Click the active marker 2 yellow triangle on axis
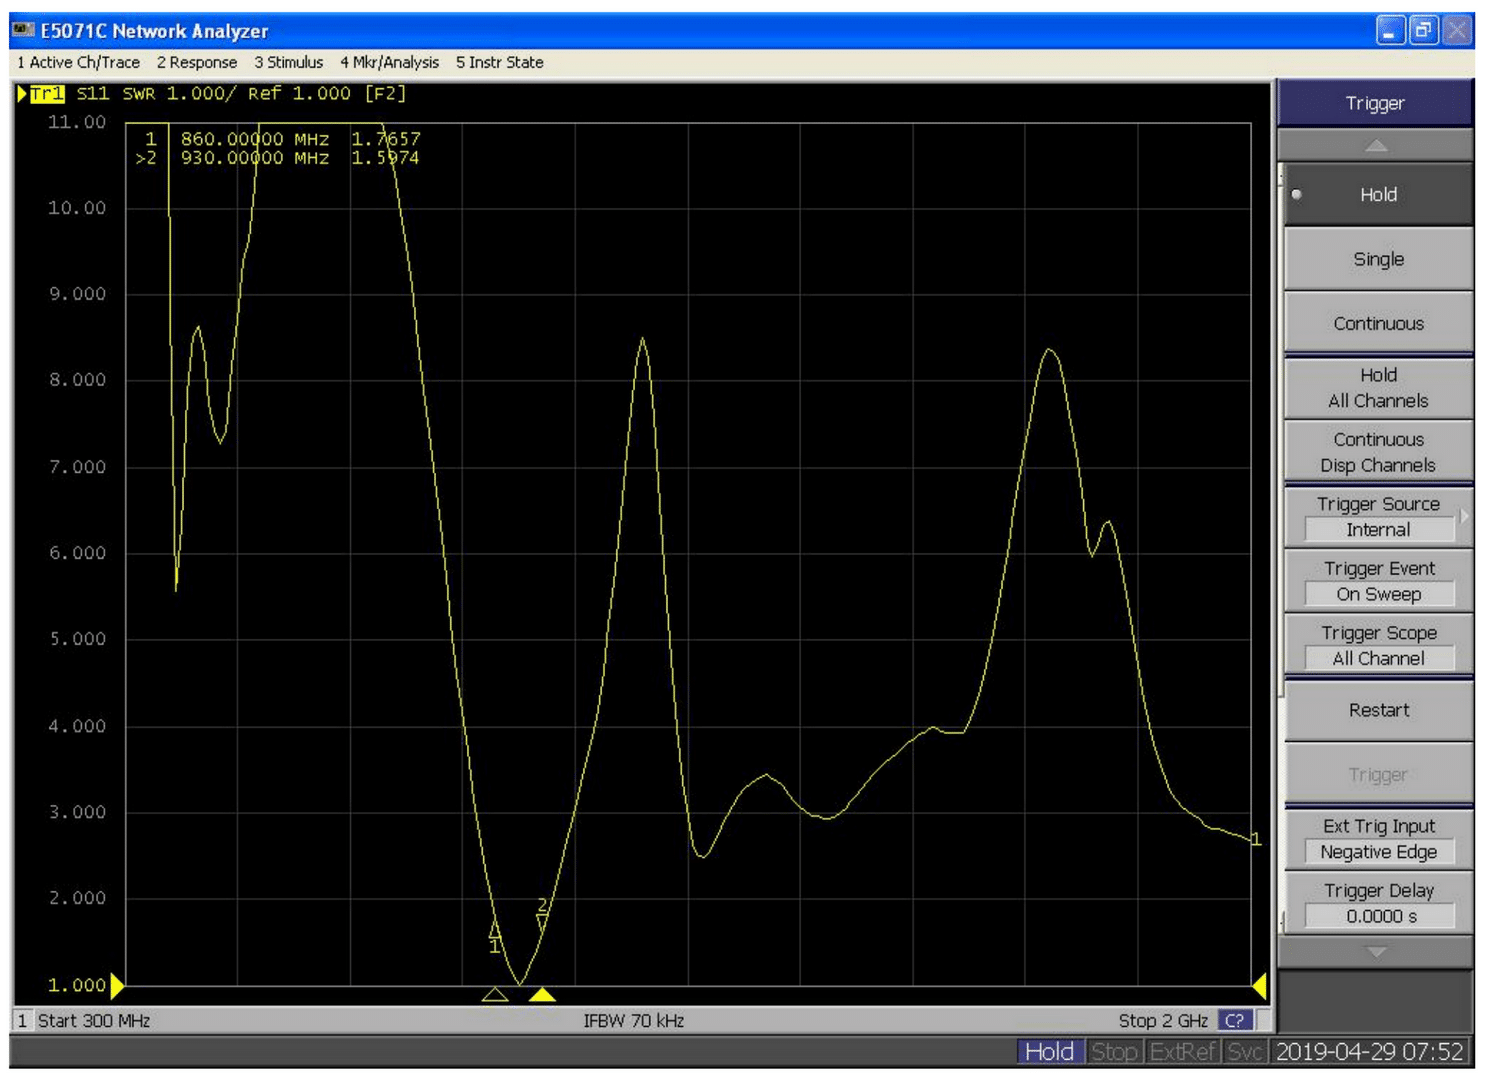 point(542,994)
